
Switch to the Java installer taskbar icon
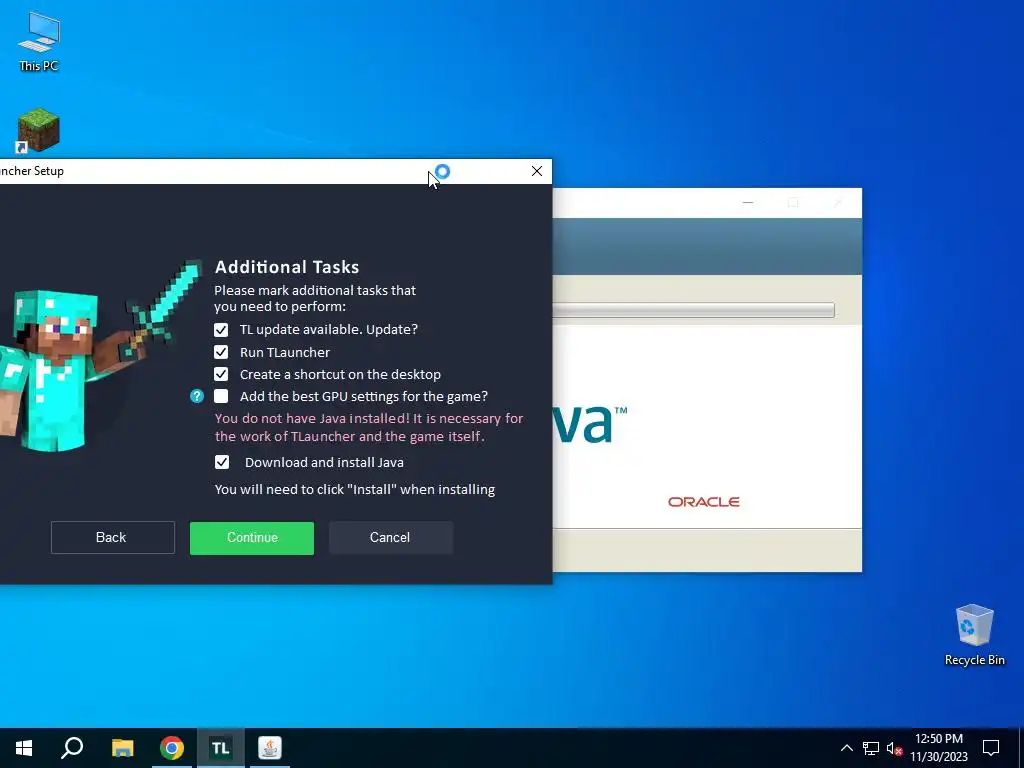point(270,748)
